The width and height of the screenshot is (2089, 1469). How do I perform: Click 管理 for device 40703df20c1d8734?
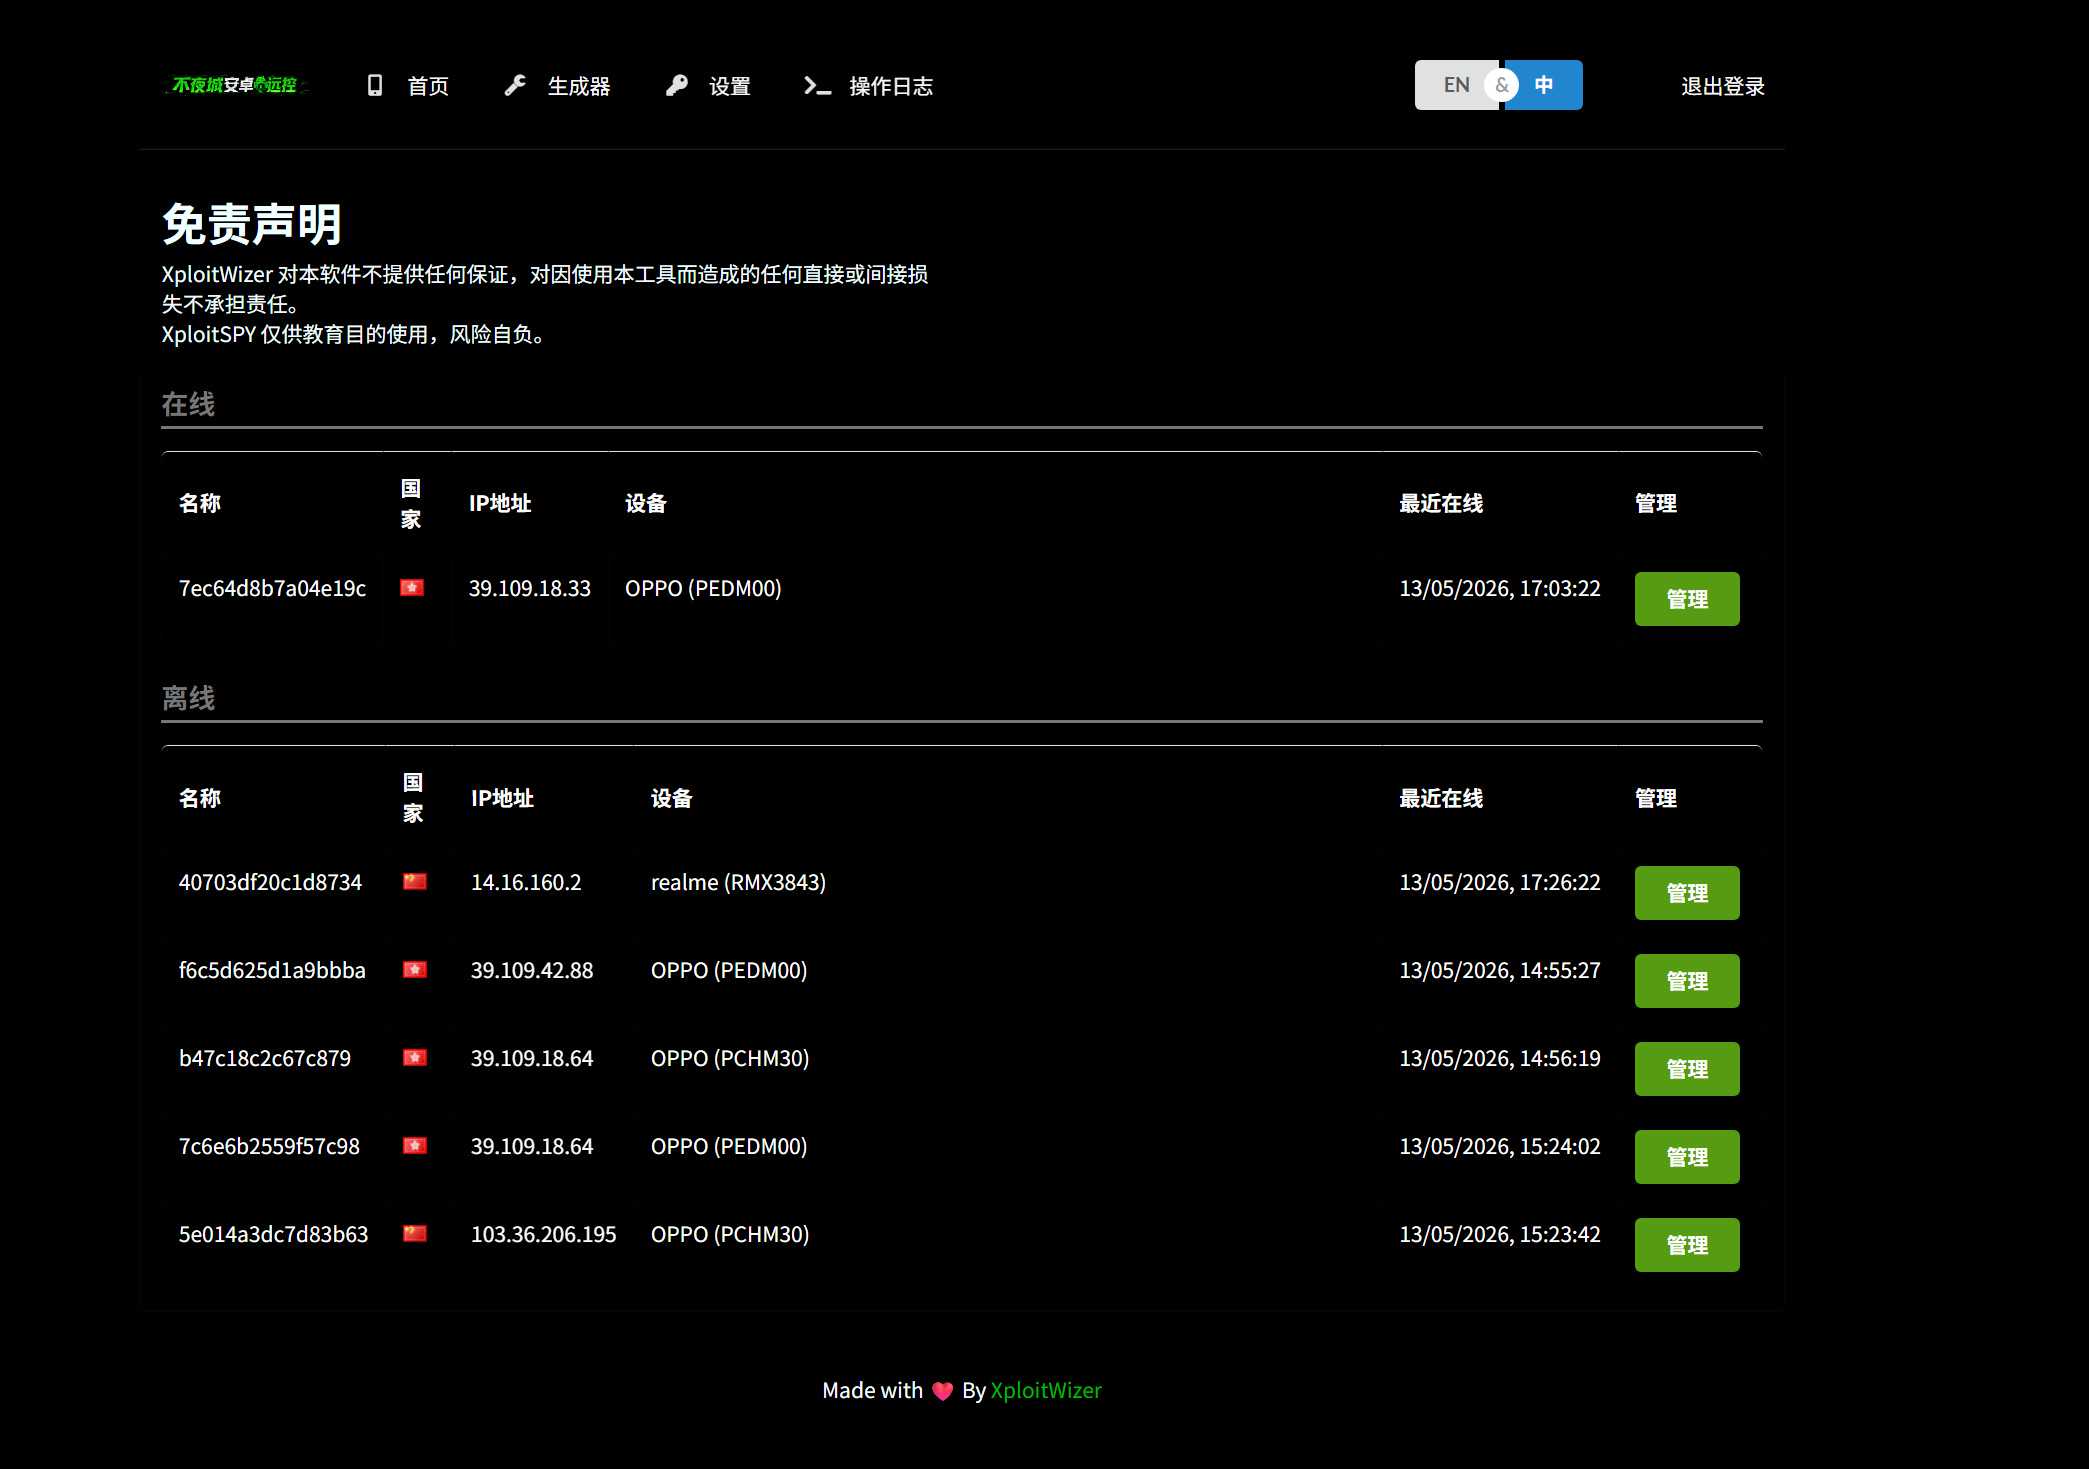click(x=1687, y=893)
